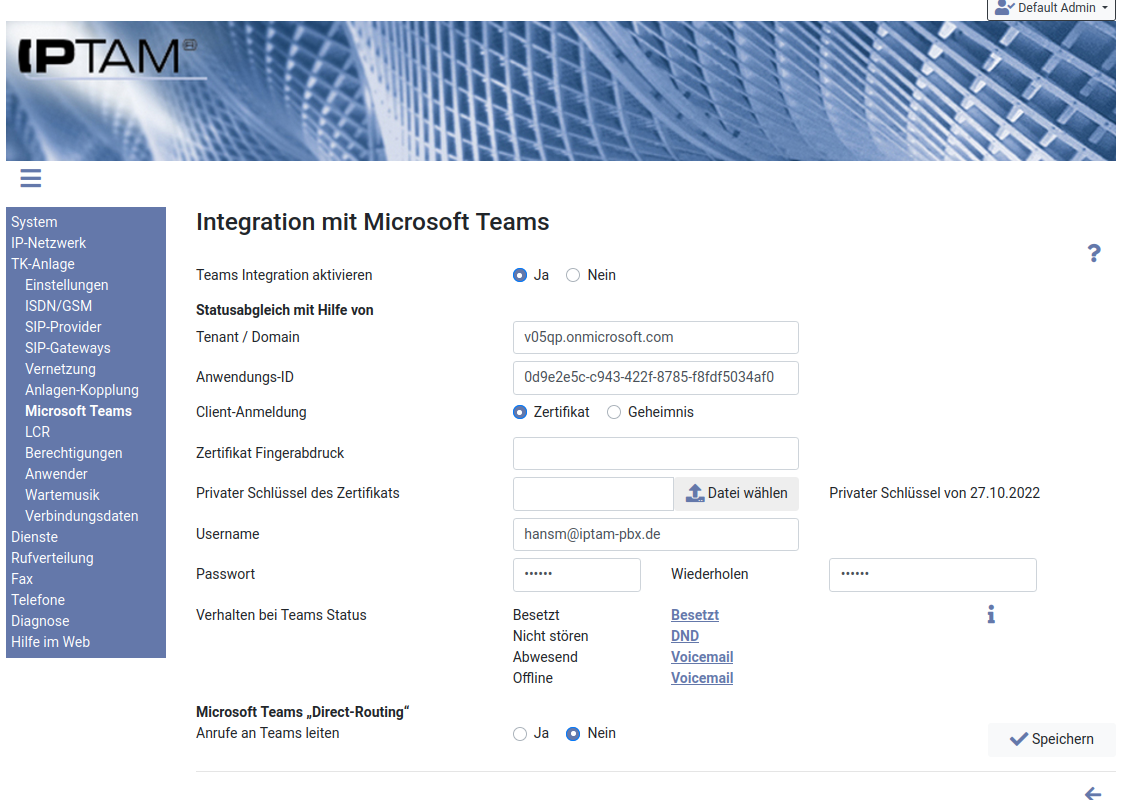
Task: Click the Zertifikat Fingerabdruck input field
Action: pyautogui.click(x=655, y=453)
